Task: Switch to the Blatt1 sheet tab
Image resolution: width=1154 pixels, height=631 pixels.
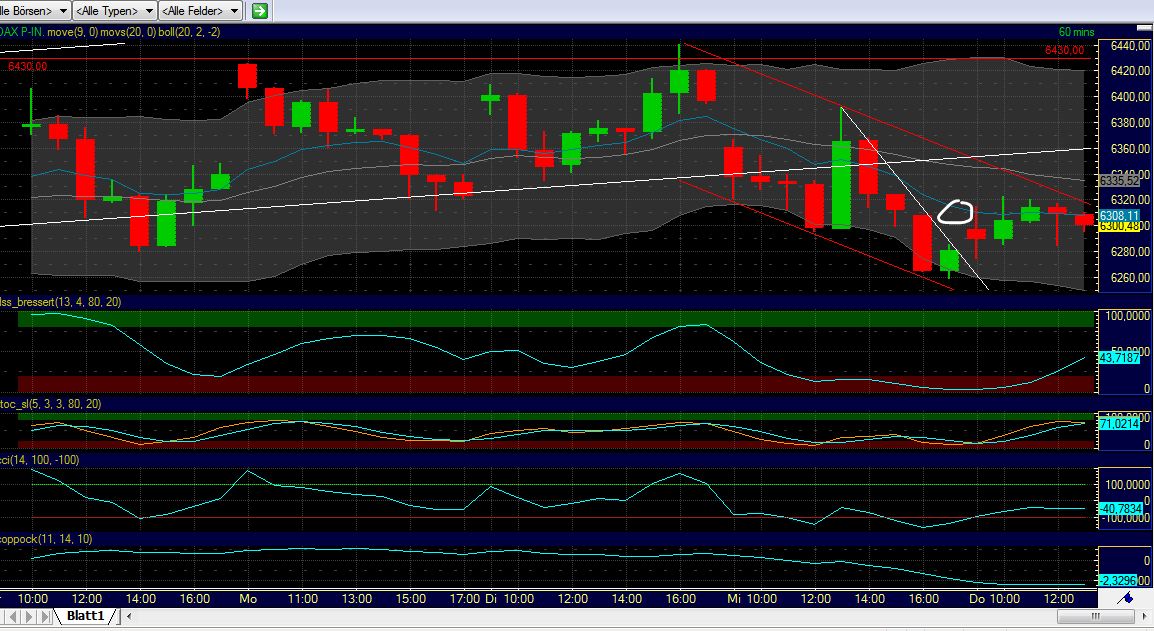Action: pos(88,617)
